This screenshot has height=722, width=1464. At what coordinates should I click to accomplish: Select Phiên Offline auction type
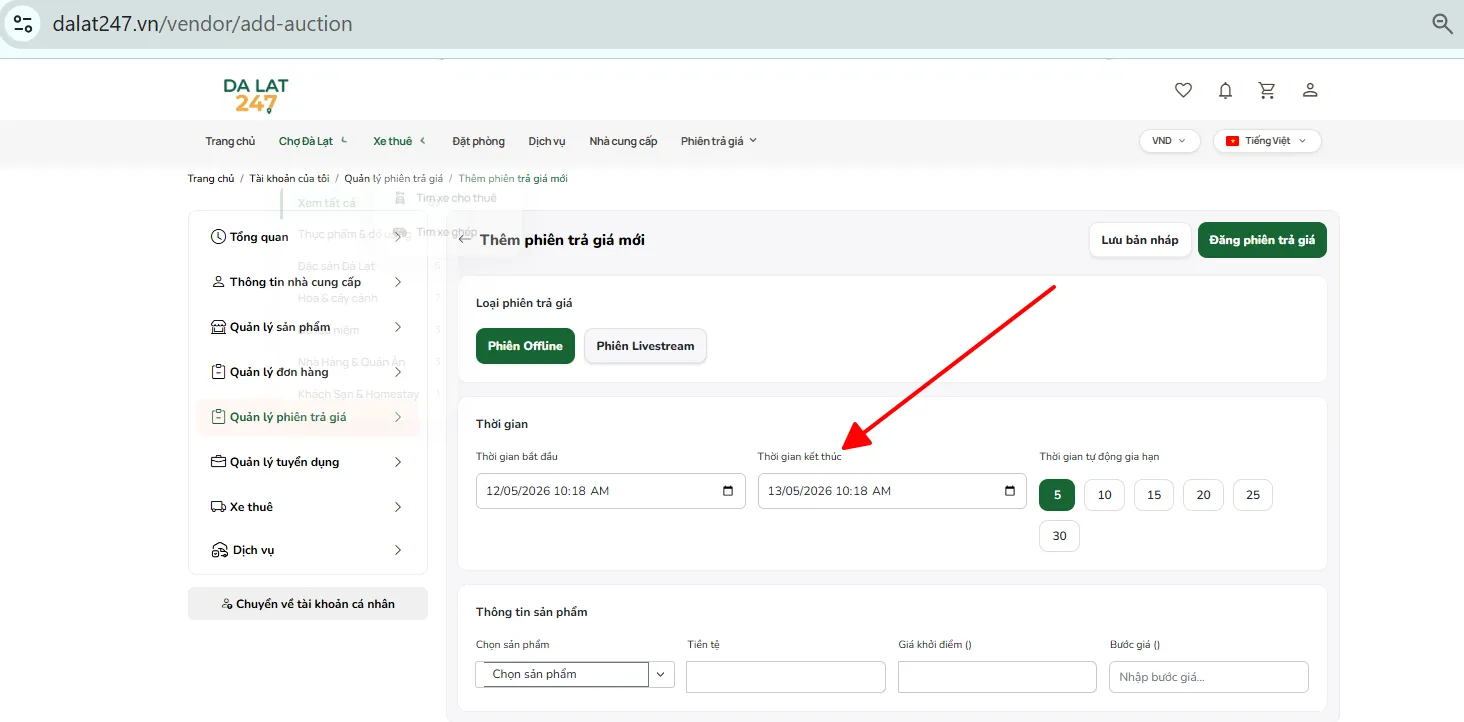click(x=525, y=346)
